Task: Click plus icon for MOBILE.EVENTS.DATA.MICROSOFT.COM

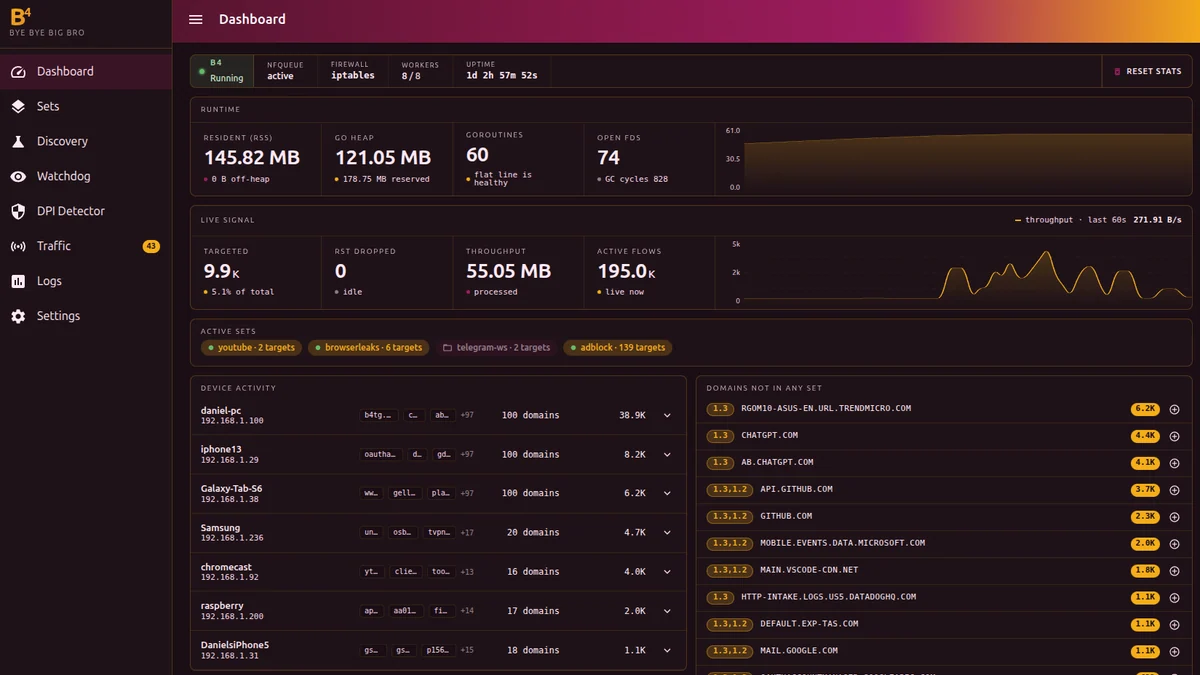Action: click(x=1174, y=544)
